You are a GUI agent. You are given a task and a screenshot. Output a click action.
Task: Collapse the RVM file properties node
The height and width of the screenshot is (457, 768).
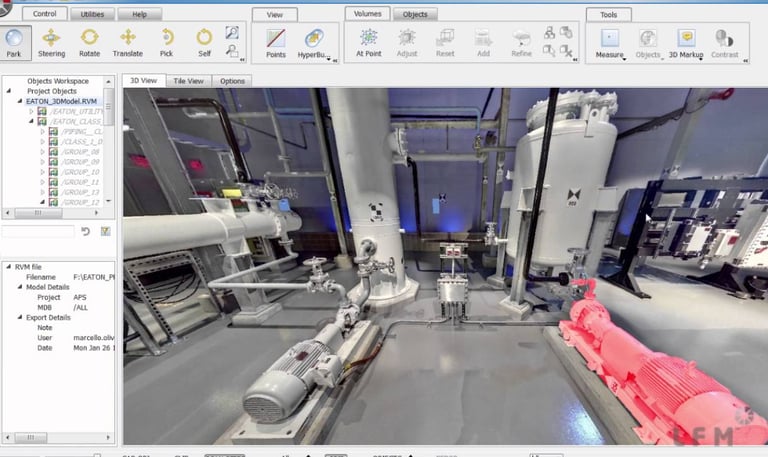(x=8, y=267)
